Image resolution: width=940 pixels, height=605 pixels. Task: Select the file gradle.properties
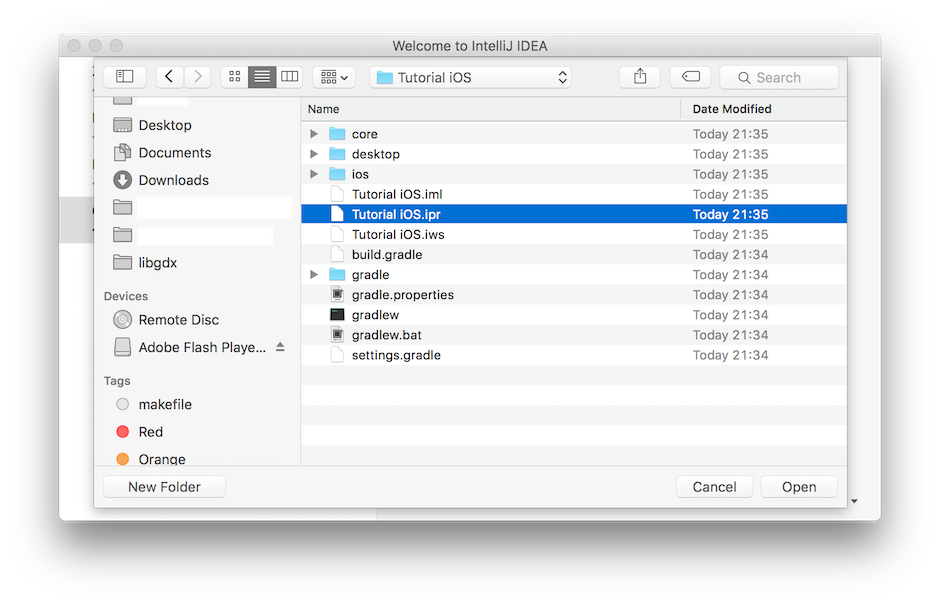[x=574, y=295]
